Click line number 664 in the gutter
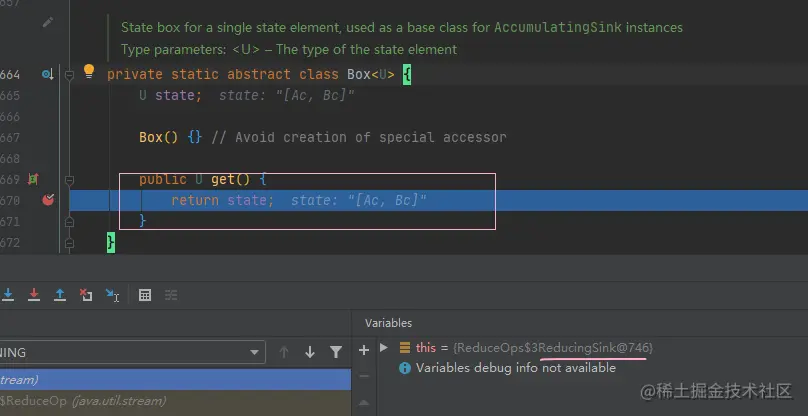 10,75
